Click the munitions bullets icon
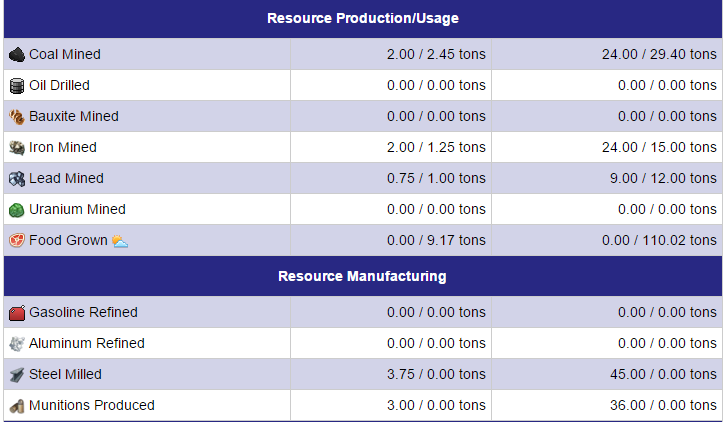723x422 pixels. 17,406
